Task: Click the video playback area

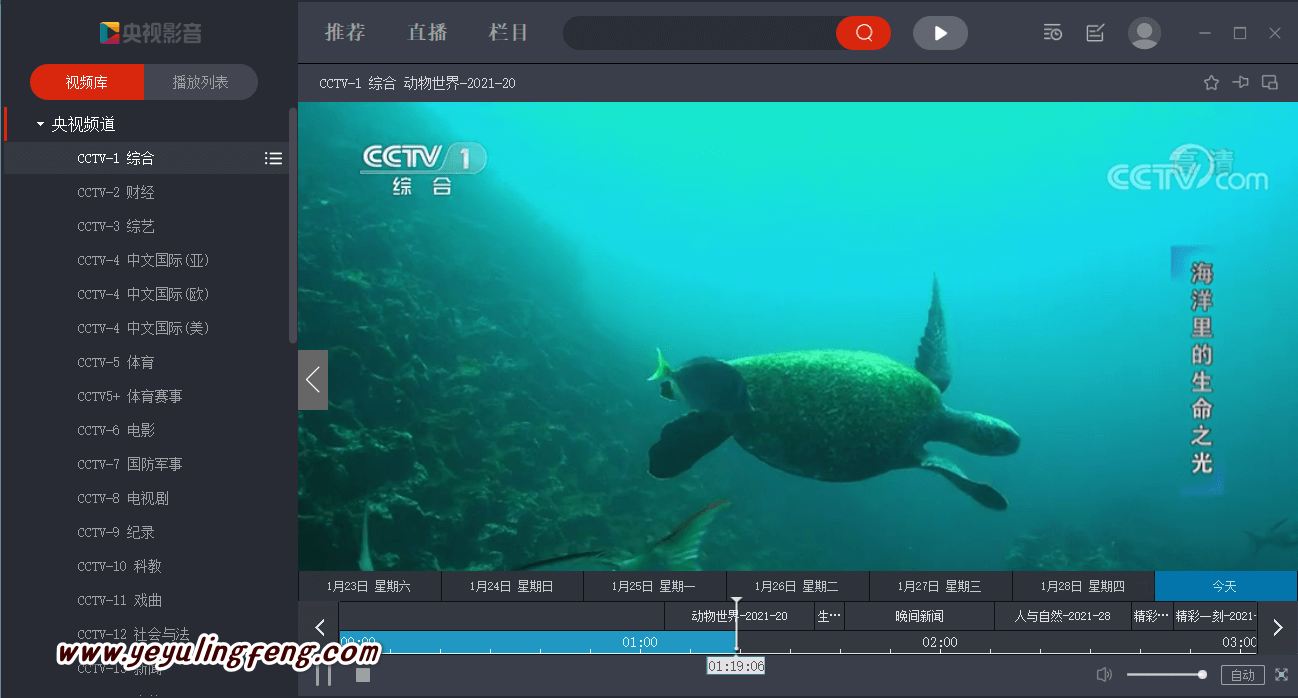Action: [x=797, y=336]
